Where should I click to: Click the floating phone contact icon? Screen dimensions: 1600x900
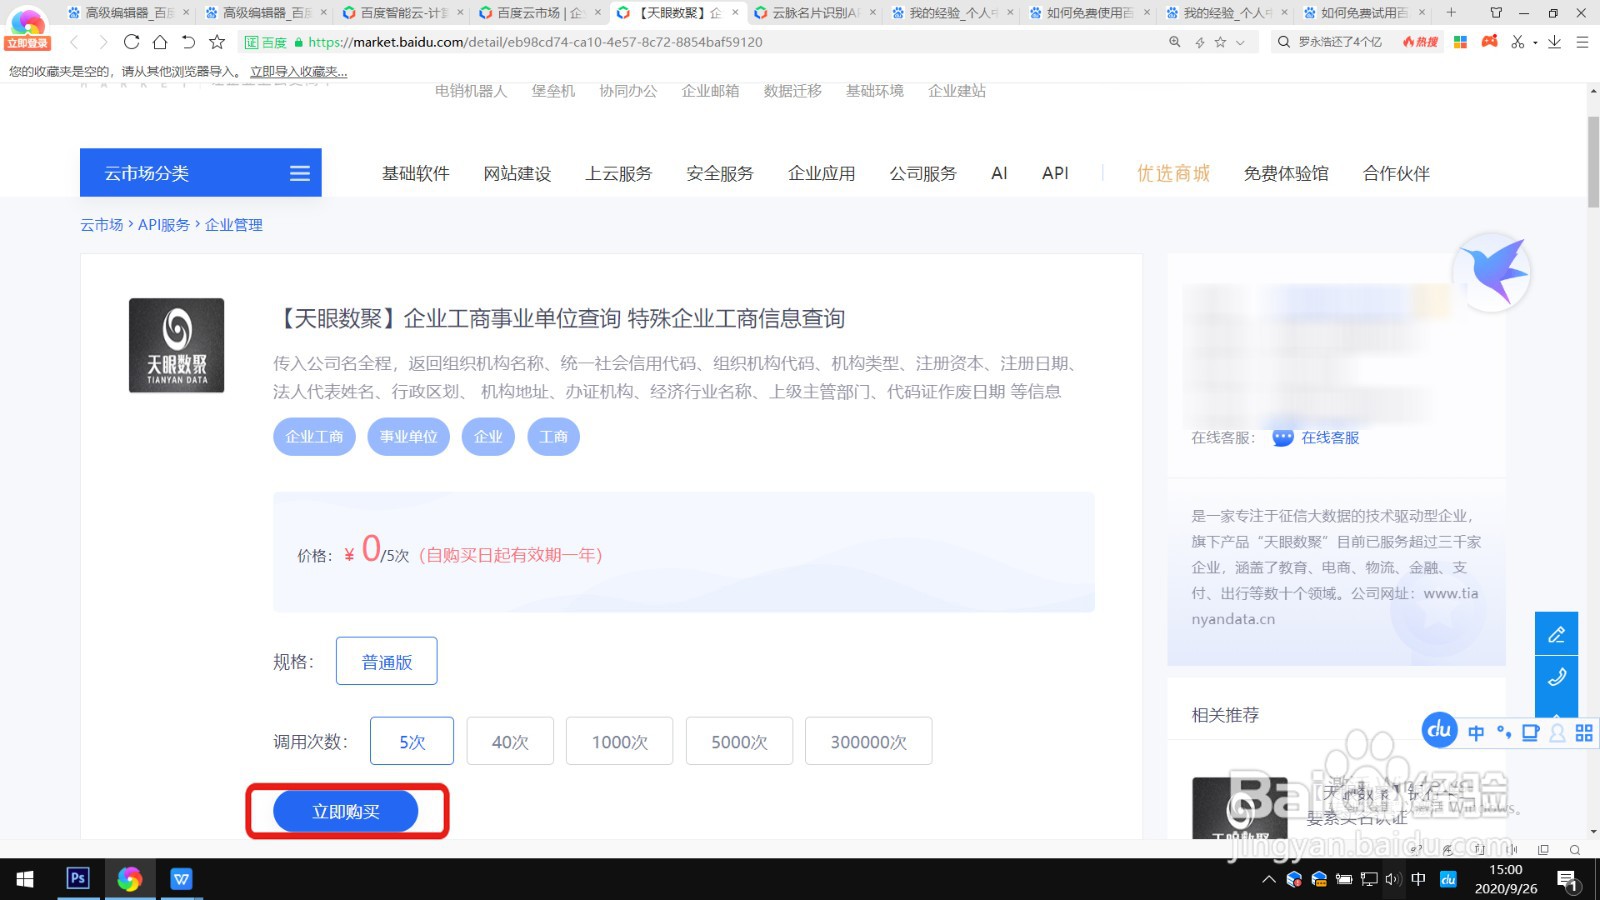1556,678
